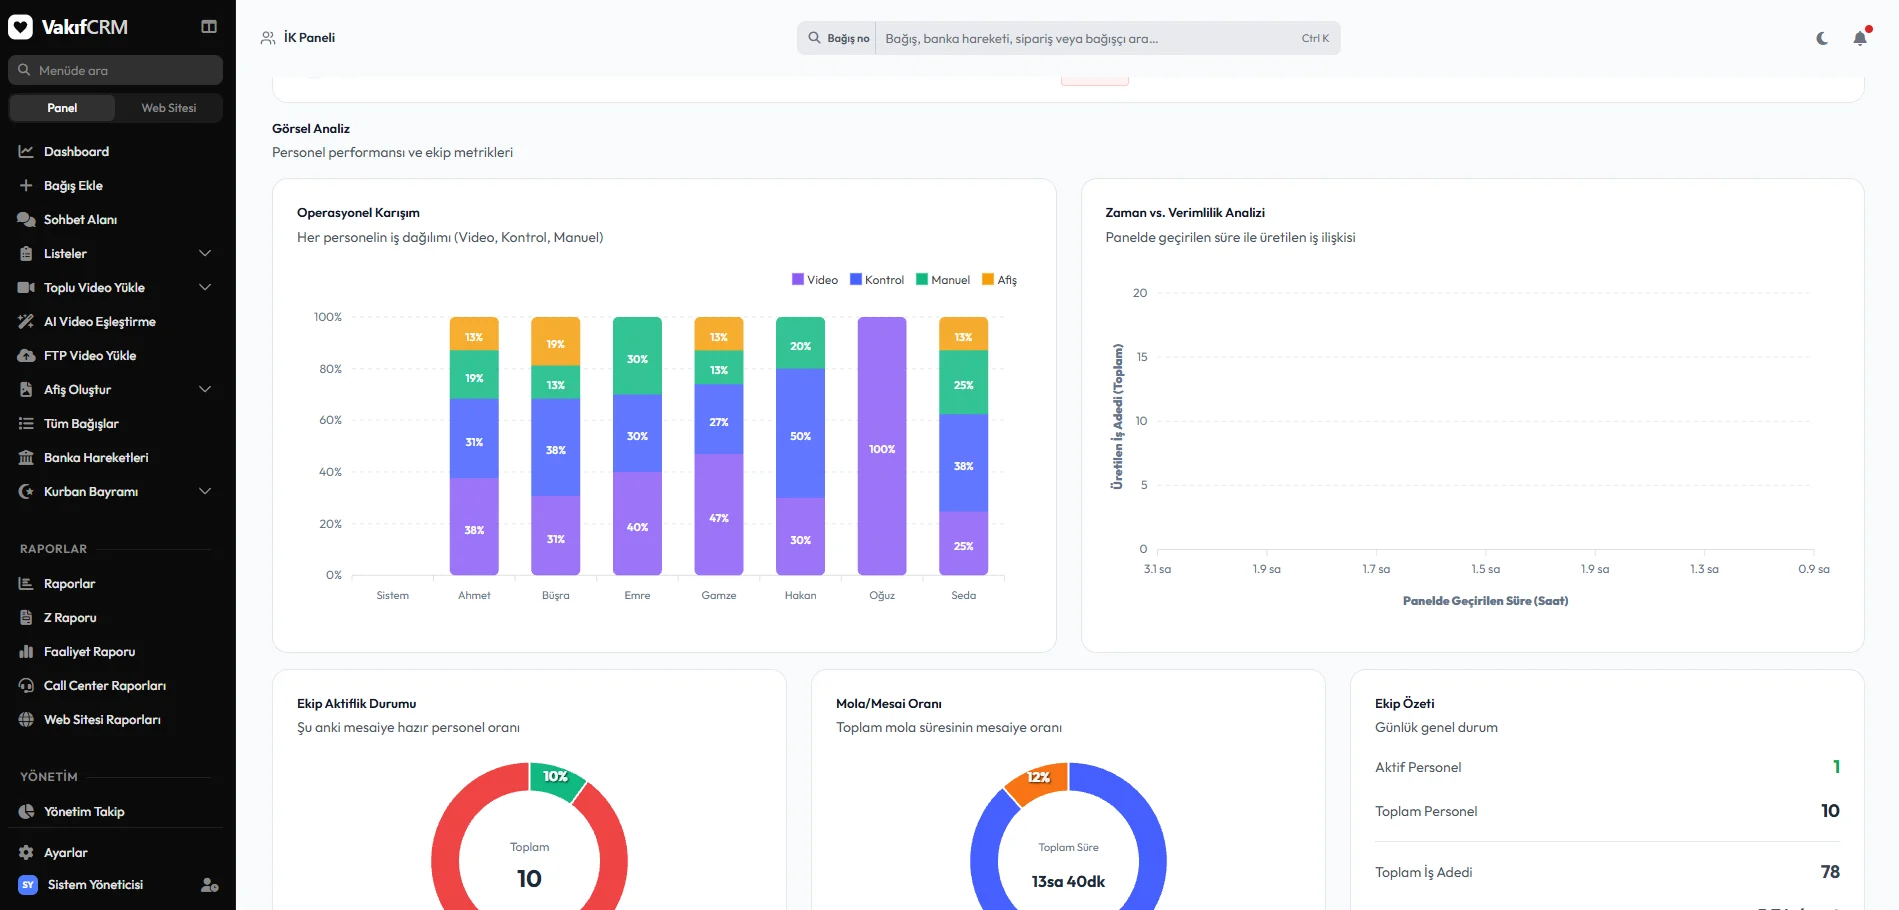This screenshot has width=1899, height=910.
Task: Toggle the Kontrol series in chart legend
Action: coord(877,280)
